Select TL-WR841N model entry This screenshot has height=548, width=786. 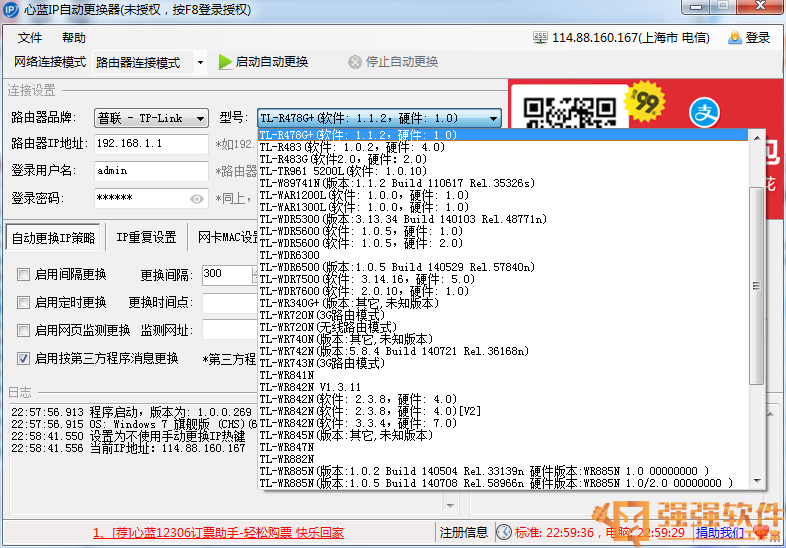[x=503, y=376]
